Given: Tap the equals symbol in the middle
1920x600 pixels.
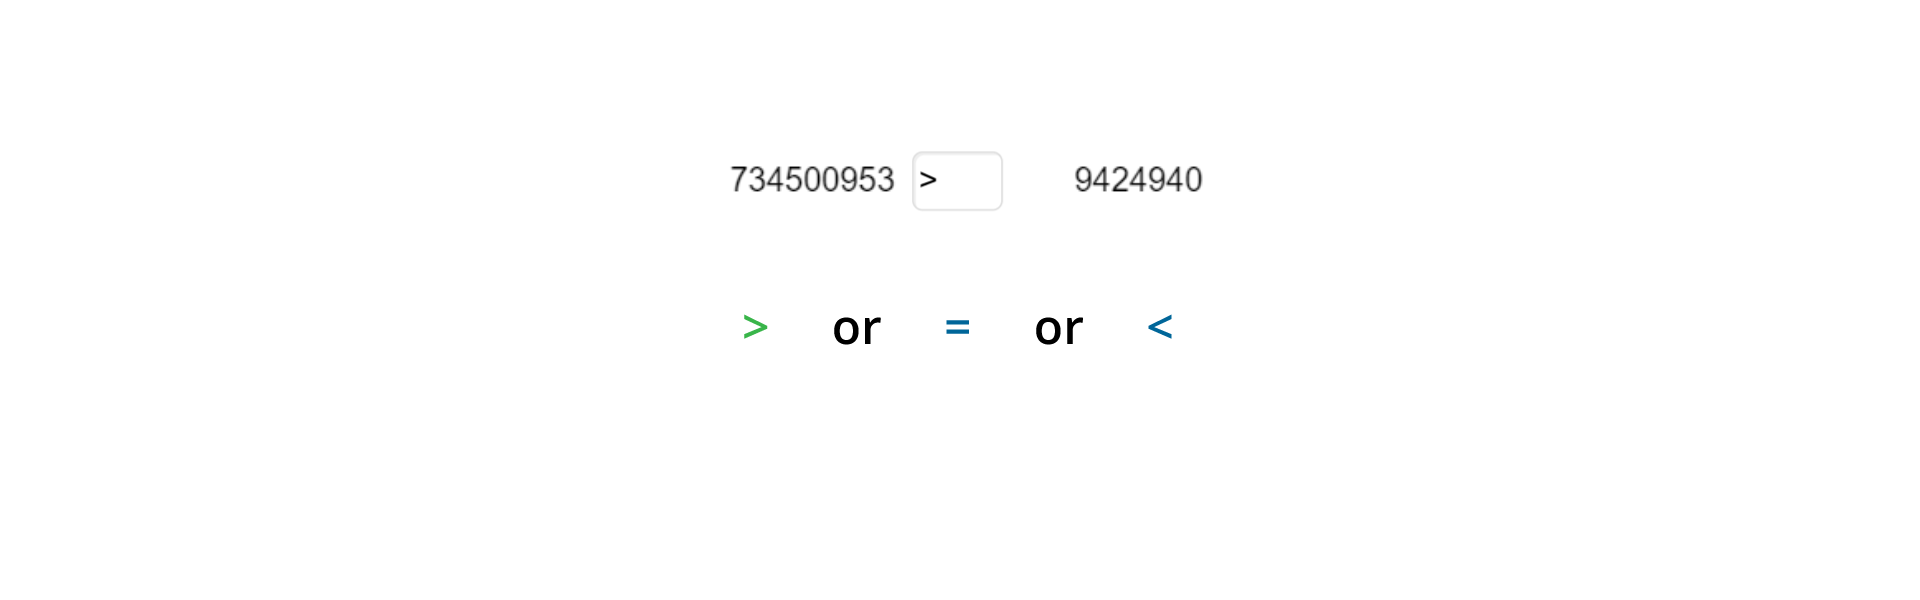Looking at the screenshot, I should click(957, 327).
